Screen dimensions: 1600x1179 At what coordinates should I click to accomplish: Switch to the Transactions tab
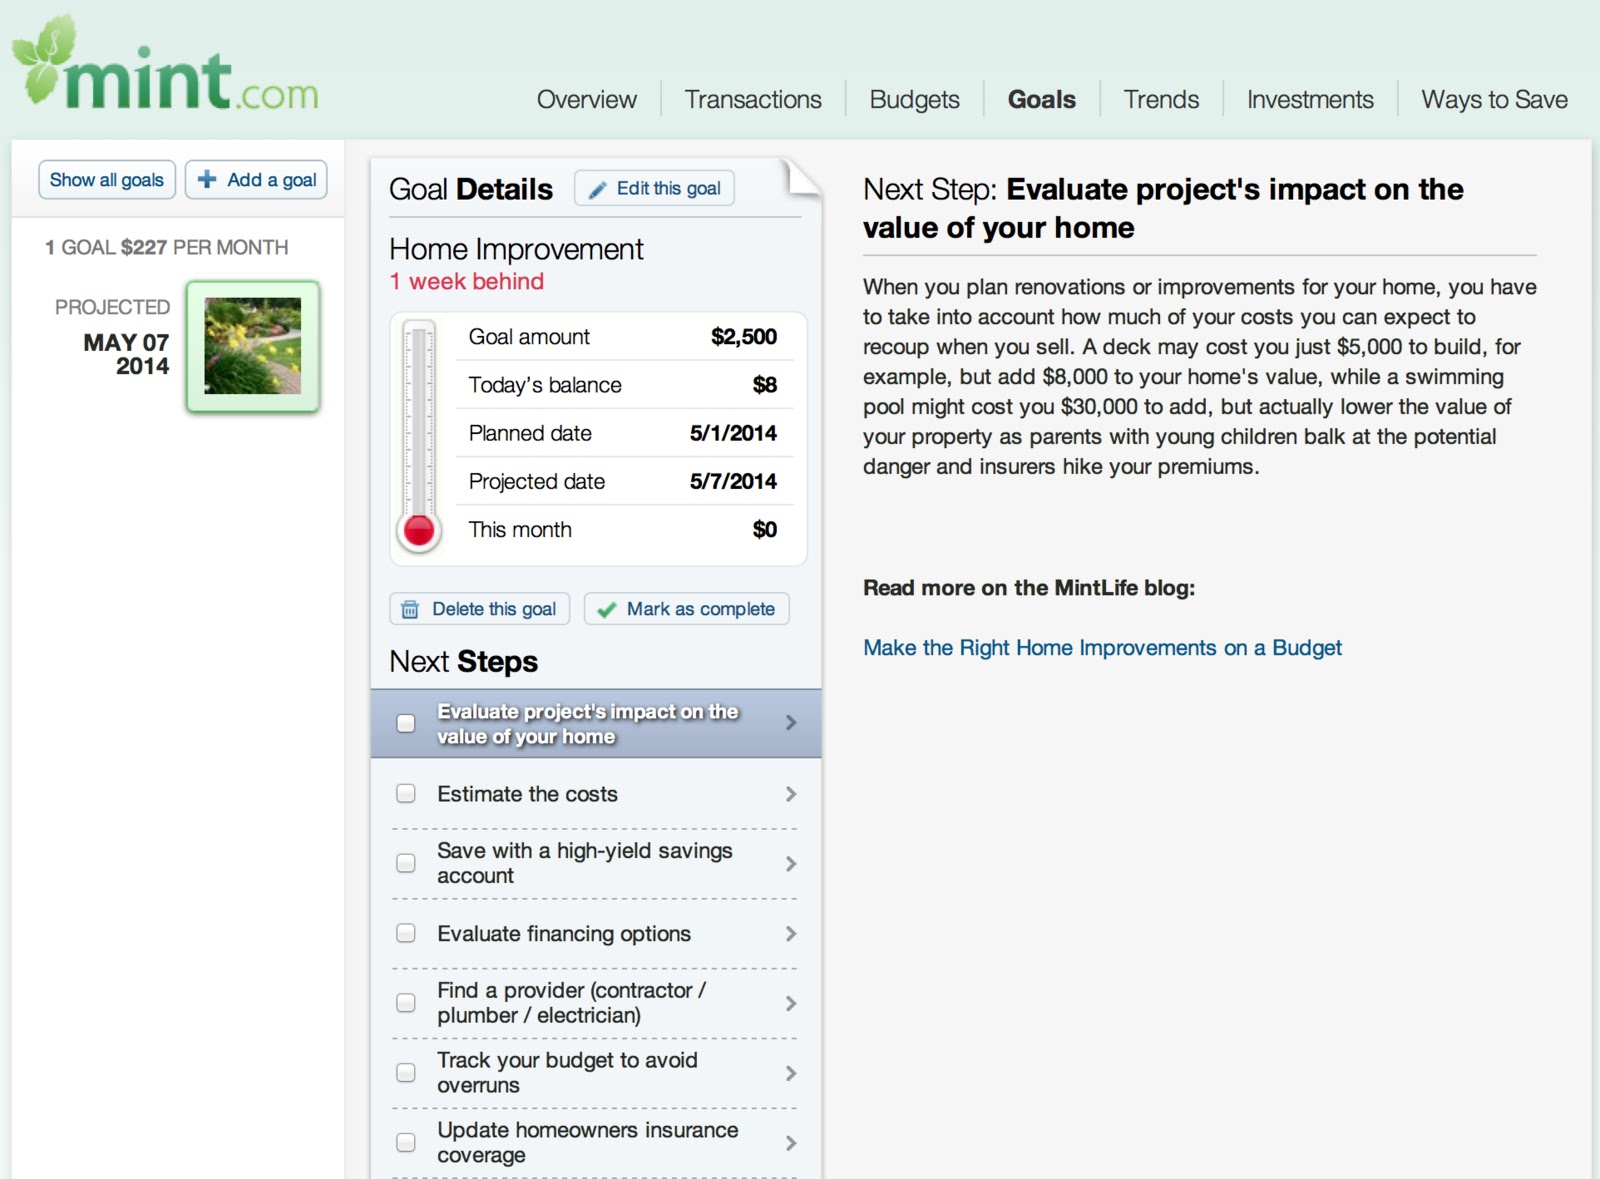tap(752, 99)
